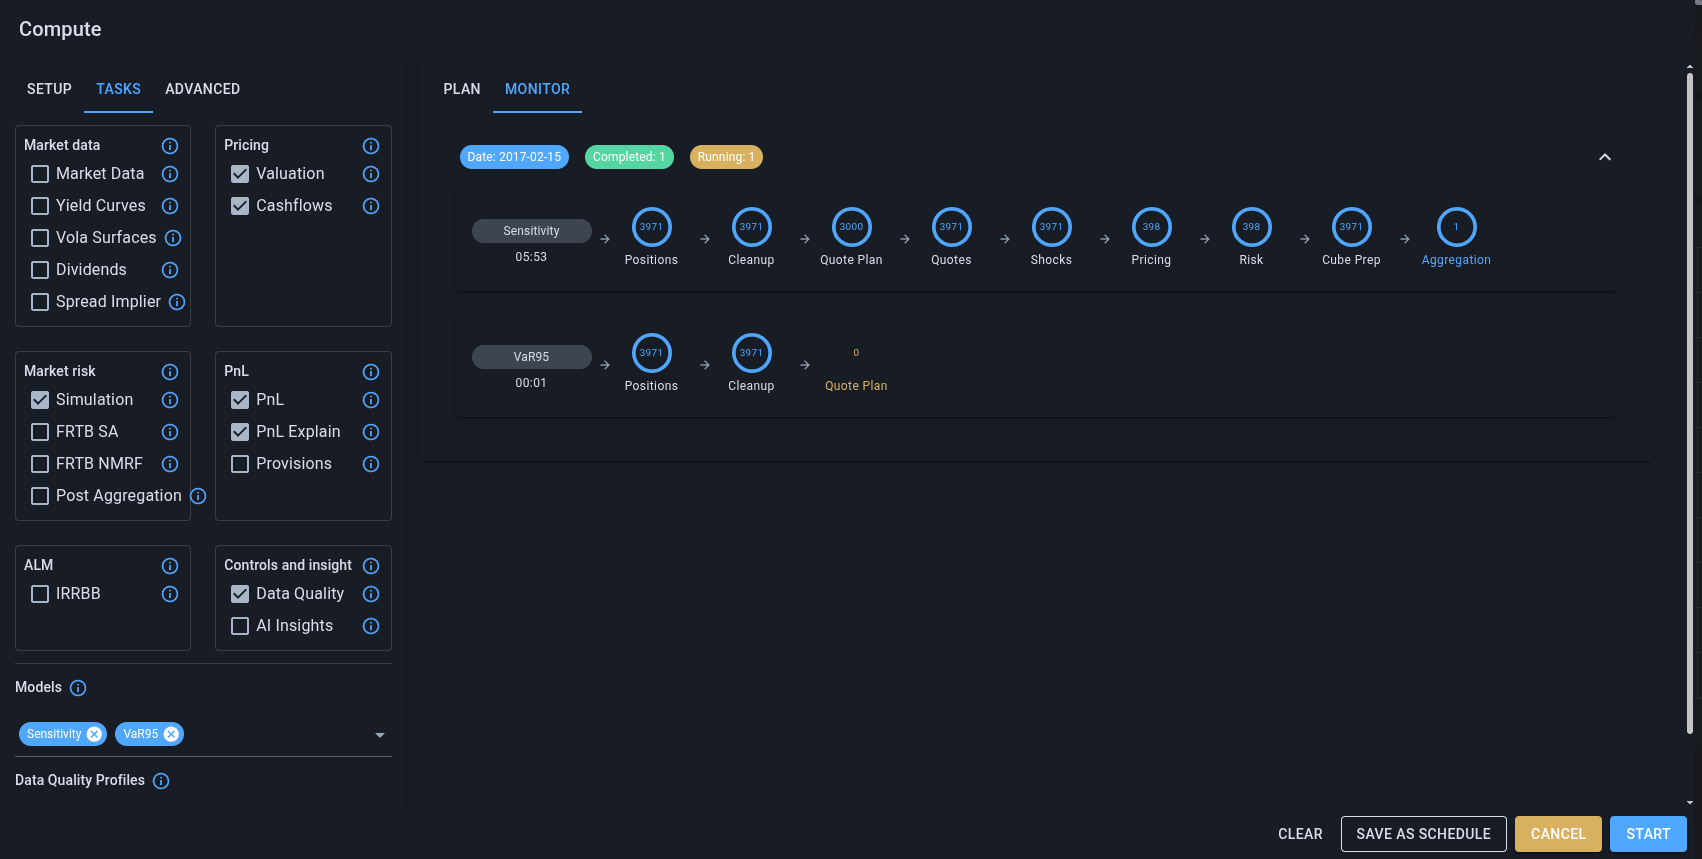Click info icon beside AI Insights
The image size is (1702, 859).
(x=371, y=626)
